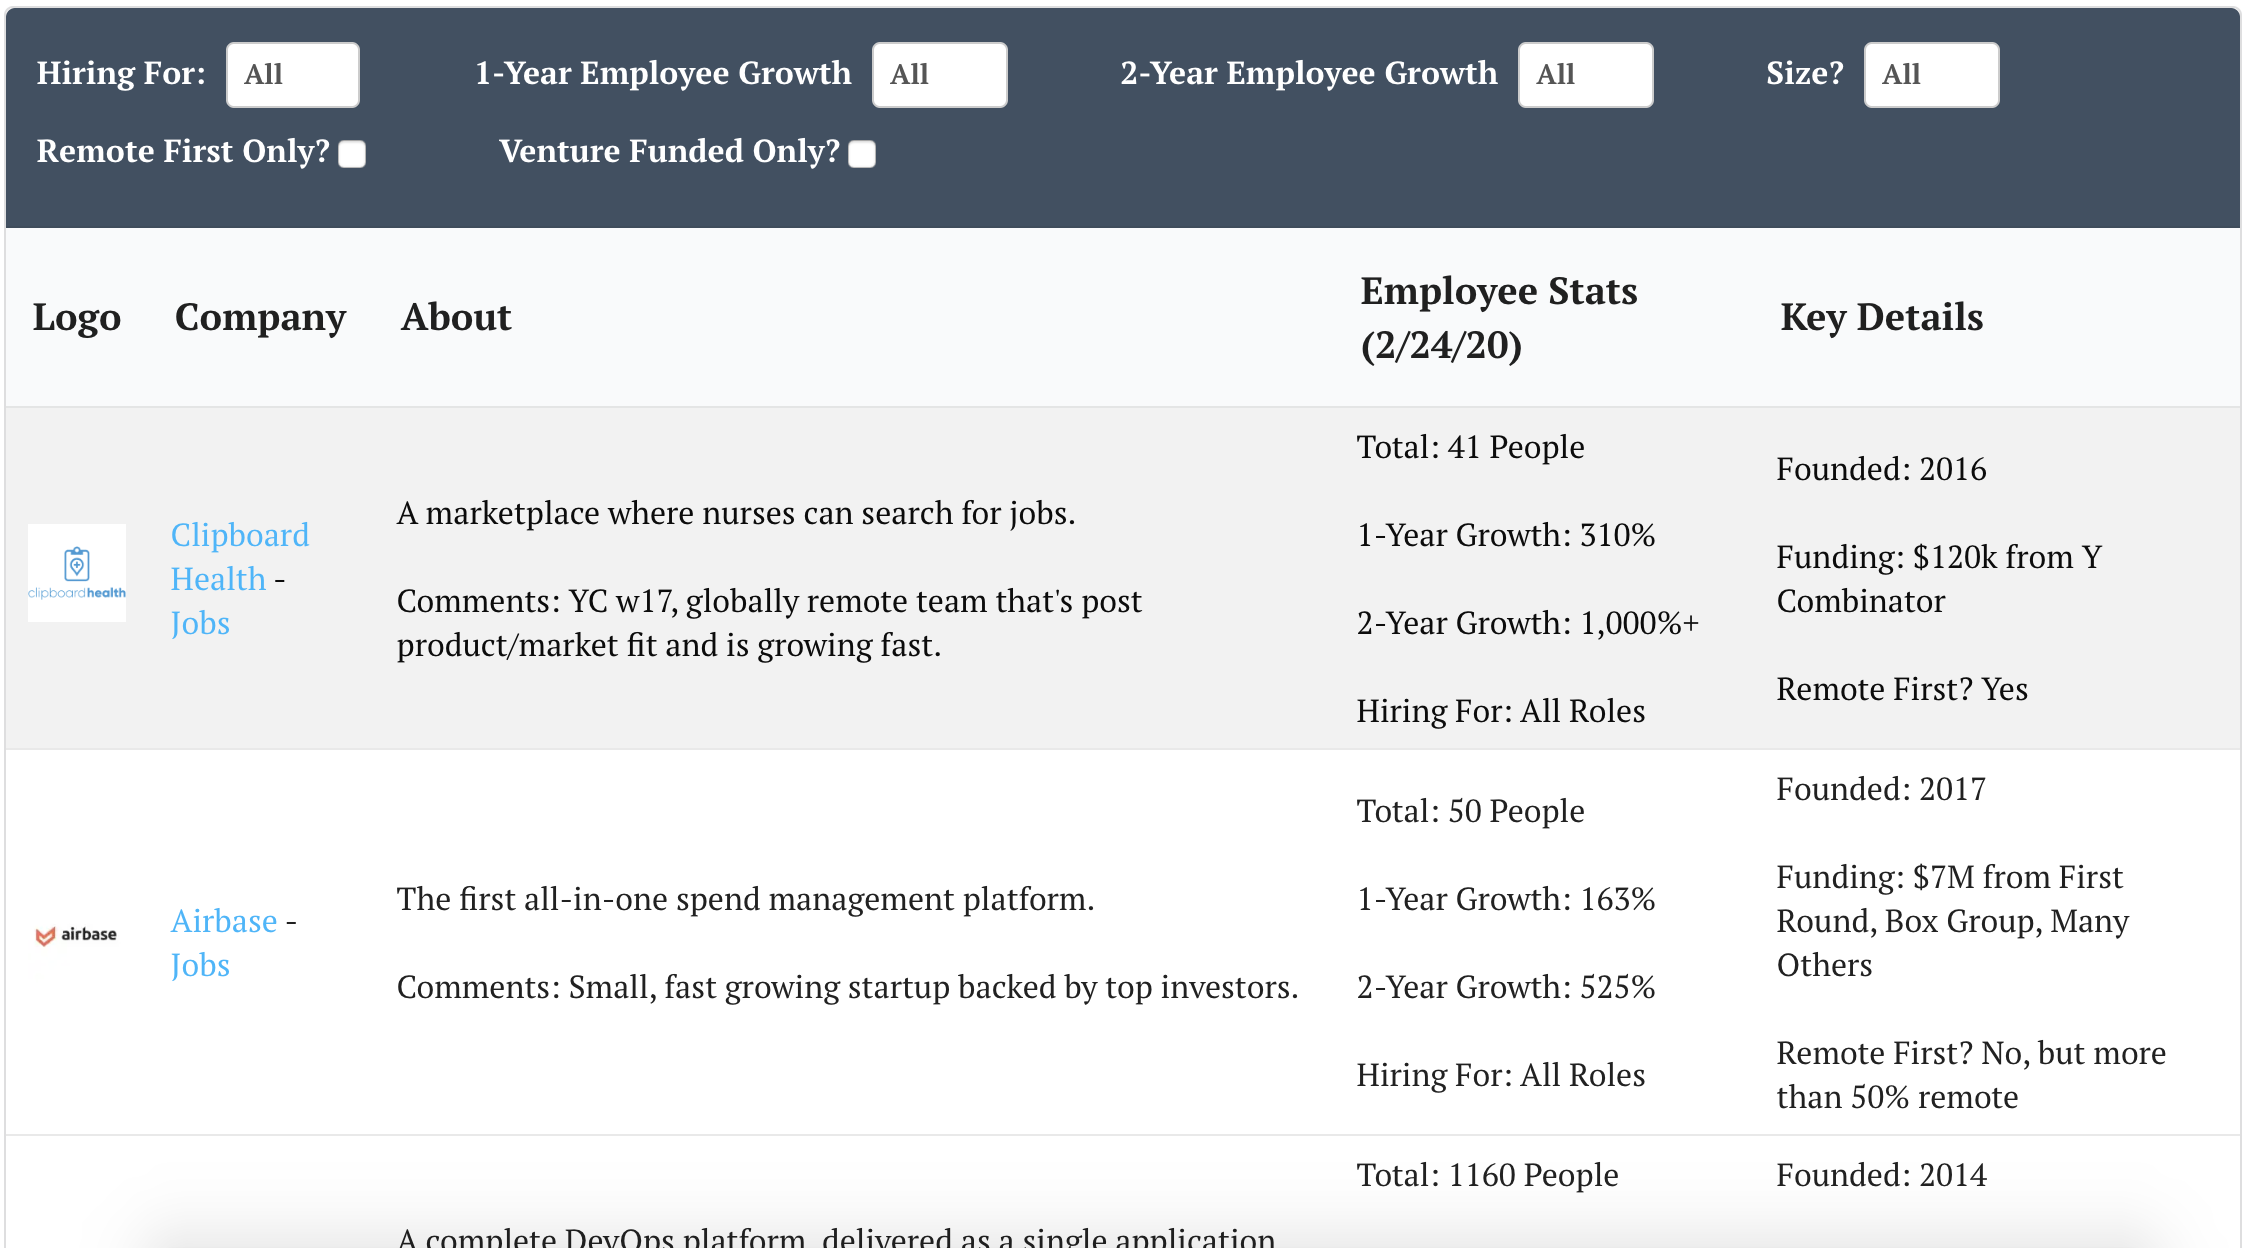Viewport: 2242px width, 1248px height.
Task: Expand the 1-Year Employee Growth dropdown
Action: tap(939, 75)
